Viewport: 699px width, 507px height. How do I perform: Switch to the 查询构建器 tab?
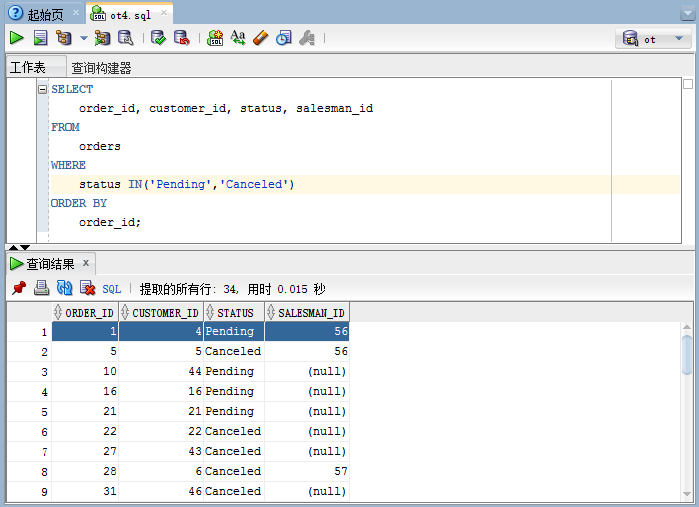point(101,68)
